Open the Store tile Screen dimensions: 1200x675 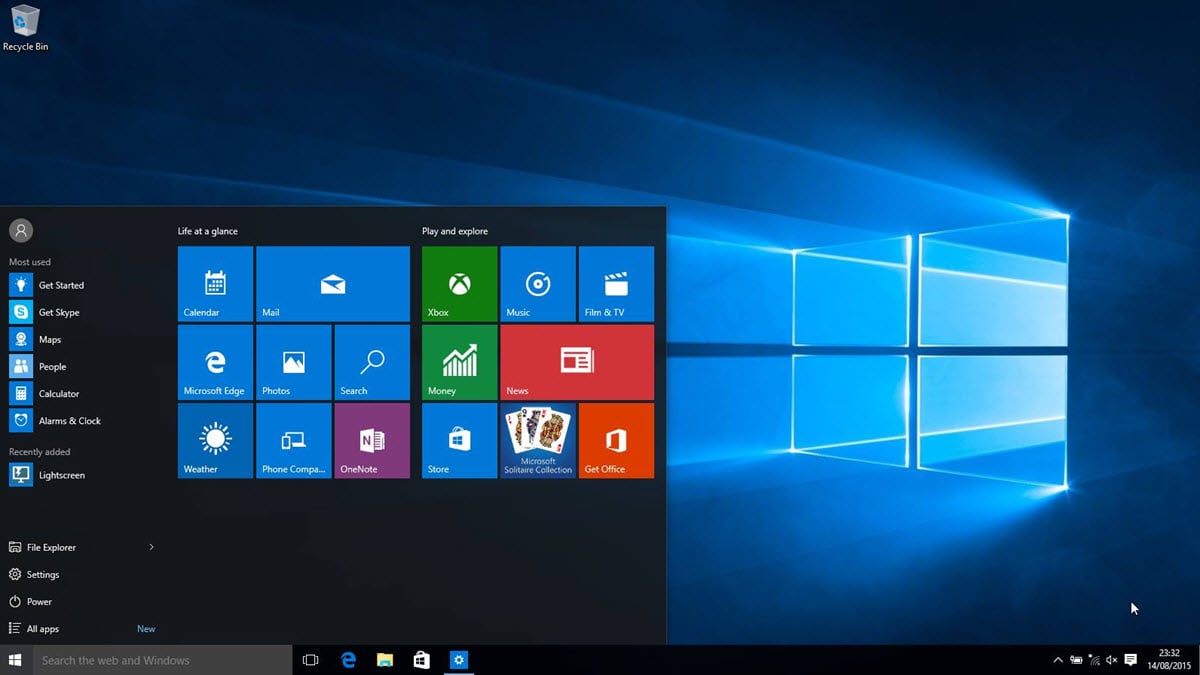coord(459,441)
